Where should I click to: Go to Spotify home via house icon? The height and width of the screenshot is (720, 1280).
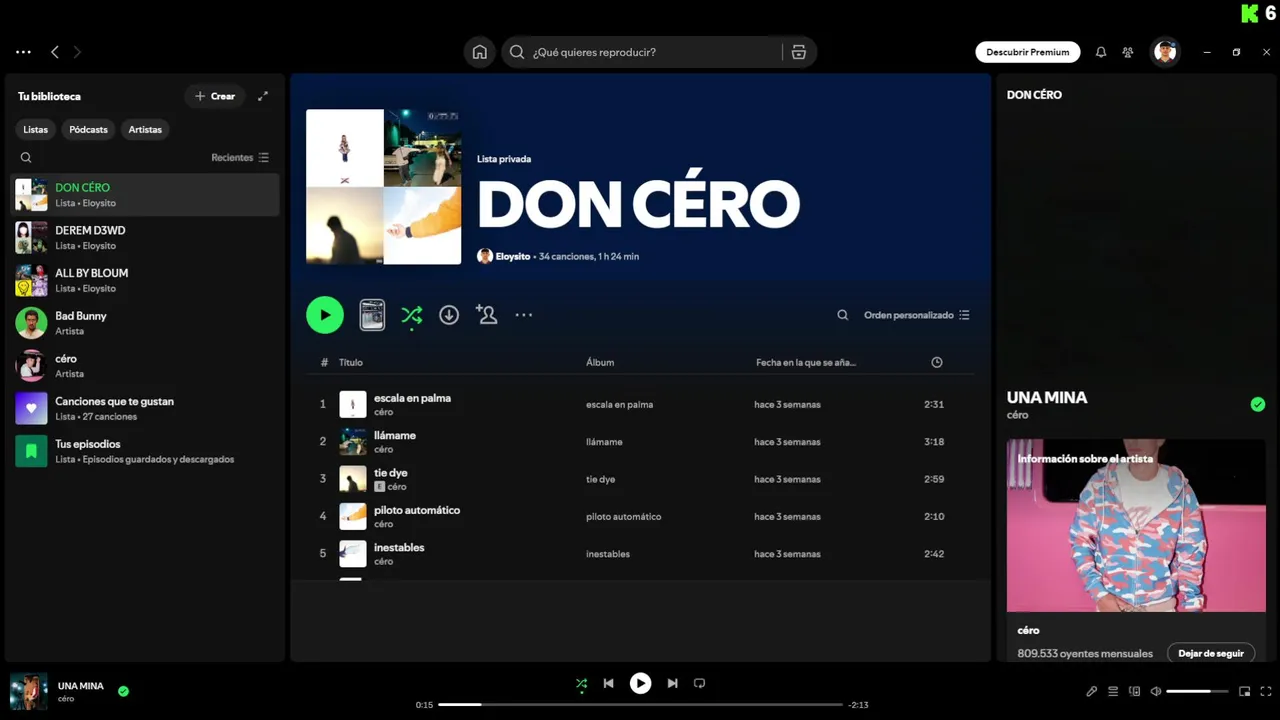point(480,52)
